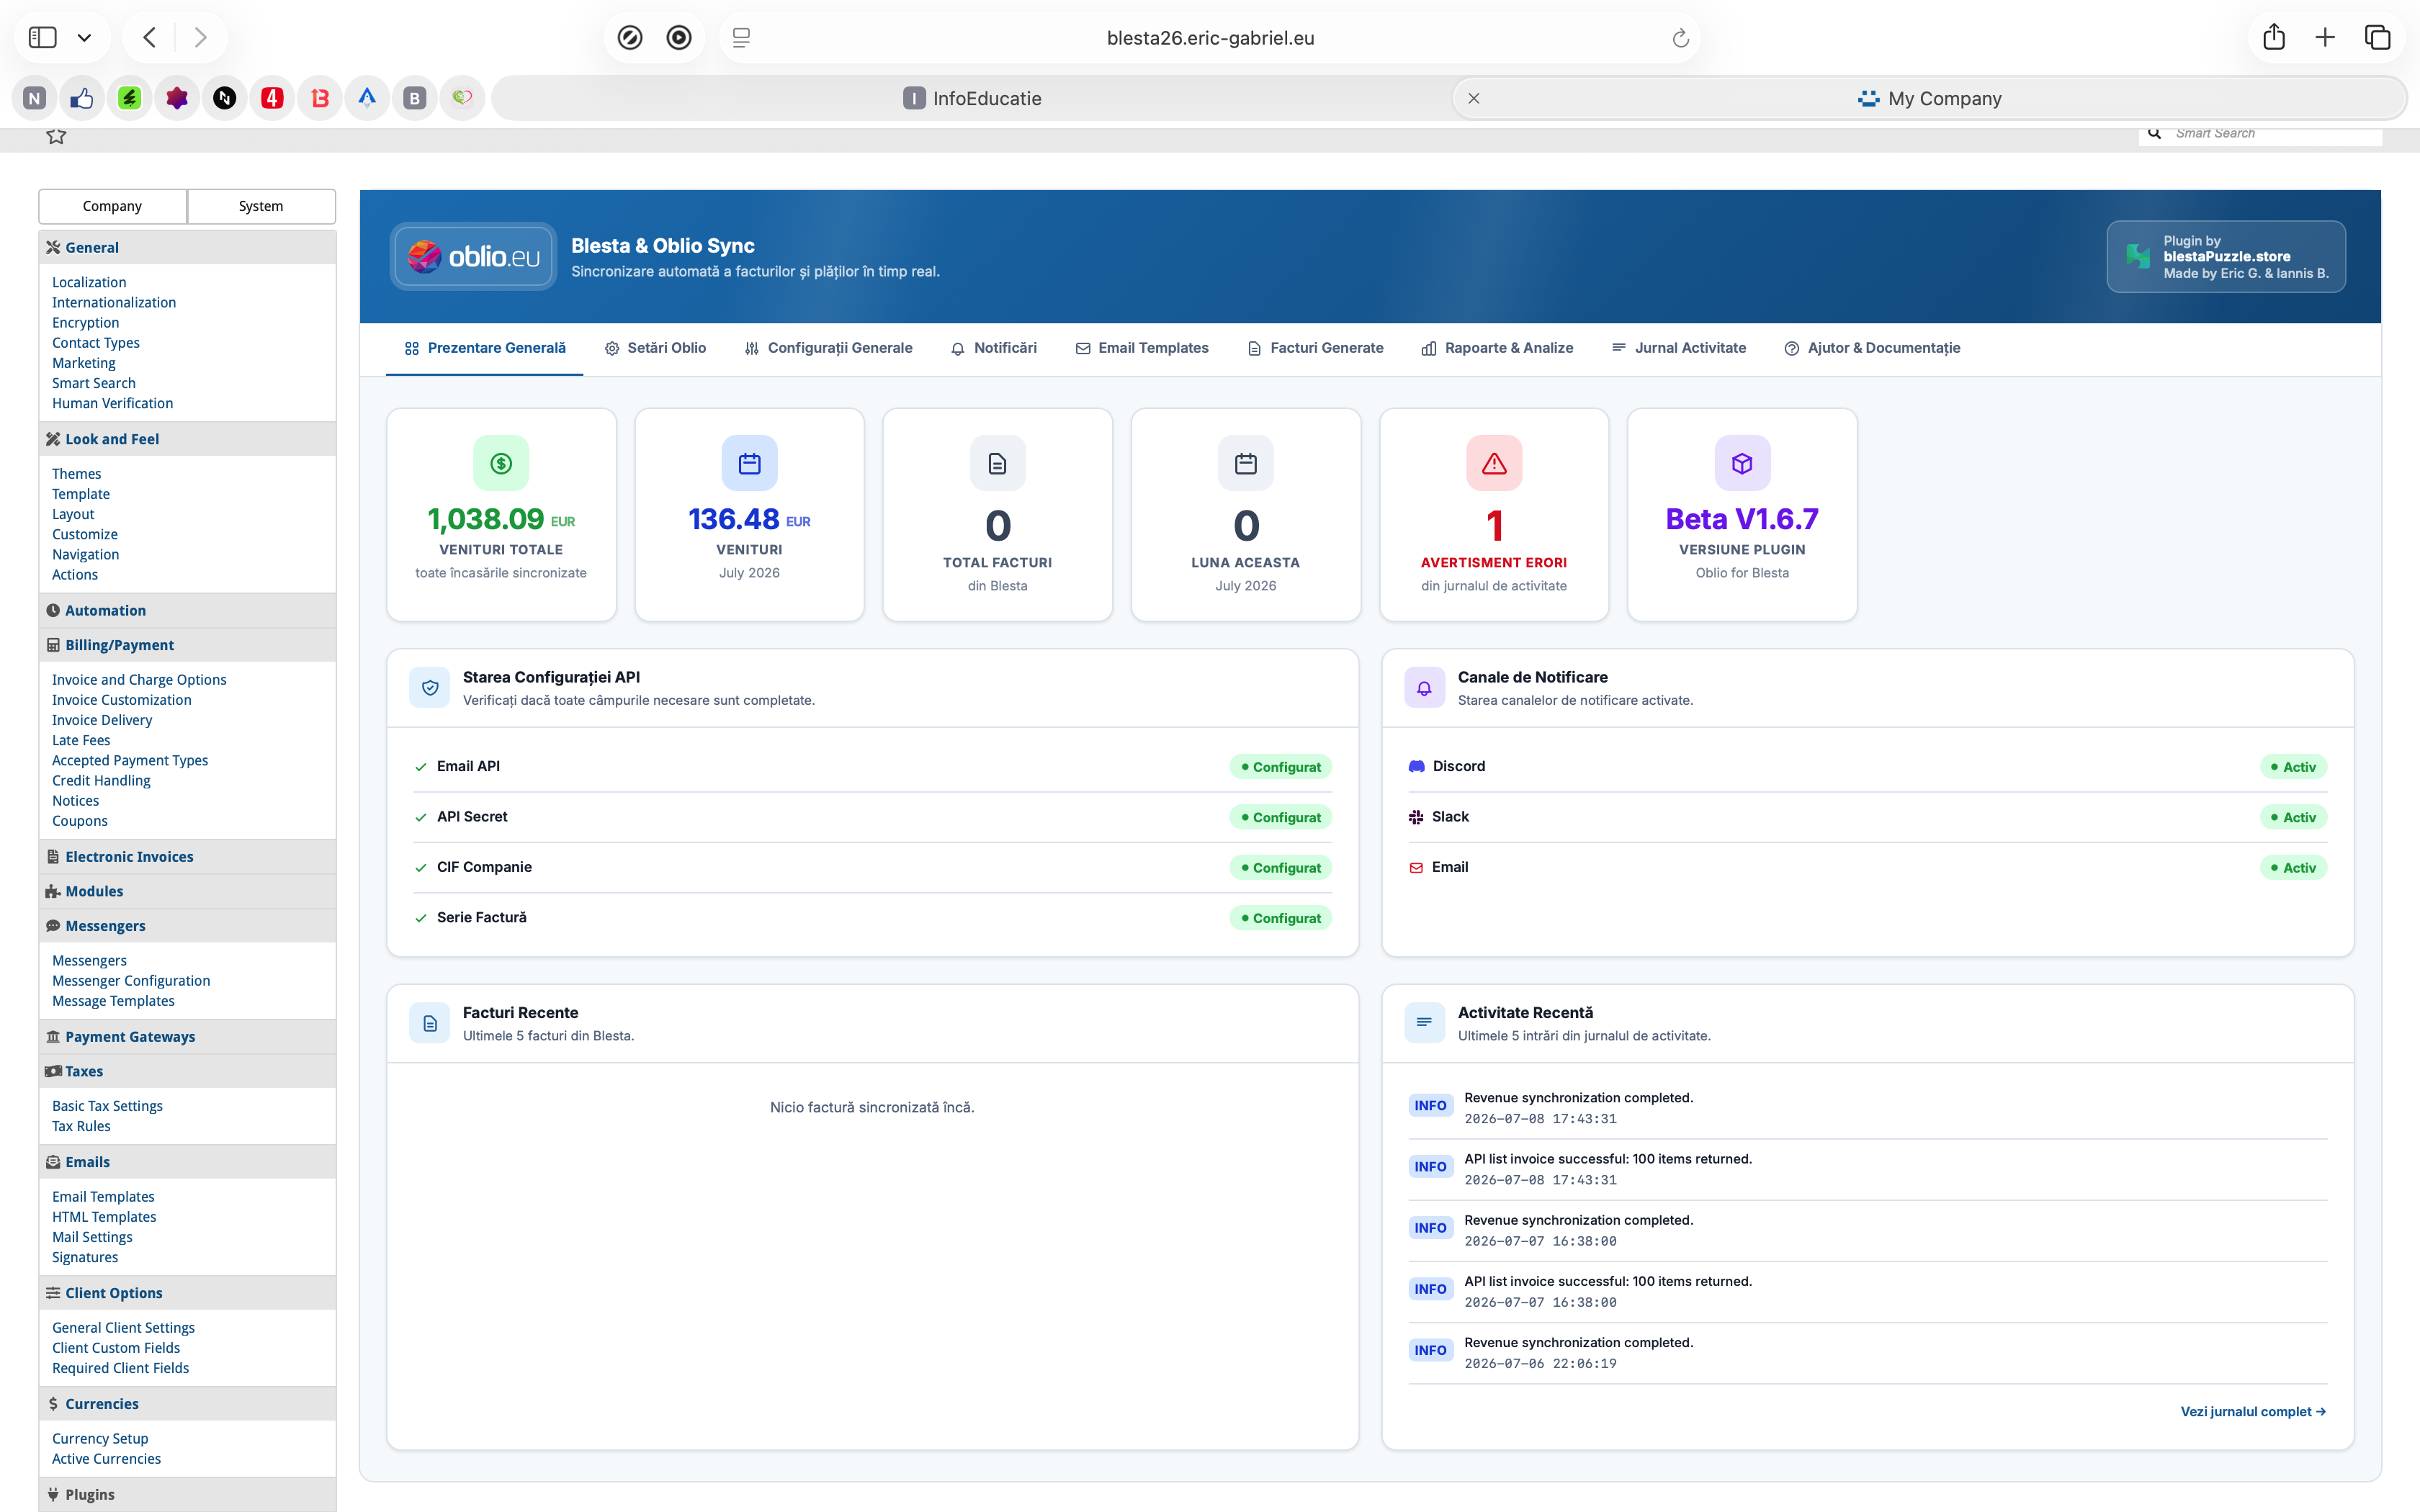
Task: Expand the Electronic Invoices section
Action: (187, 857)
